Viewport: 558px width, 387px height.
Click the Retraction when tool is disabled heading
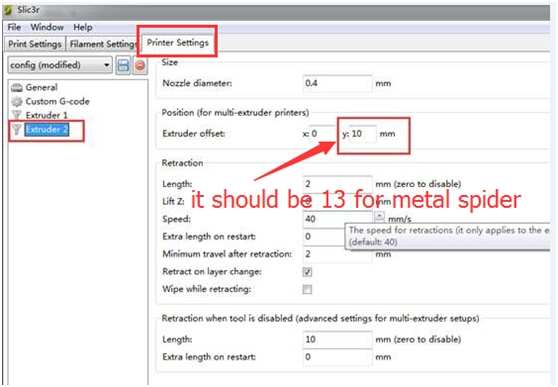(320, 318)
